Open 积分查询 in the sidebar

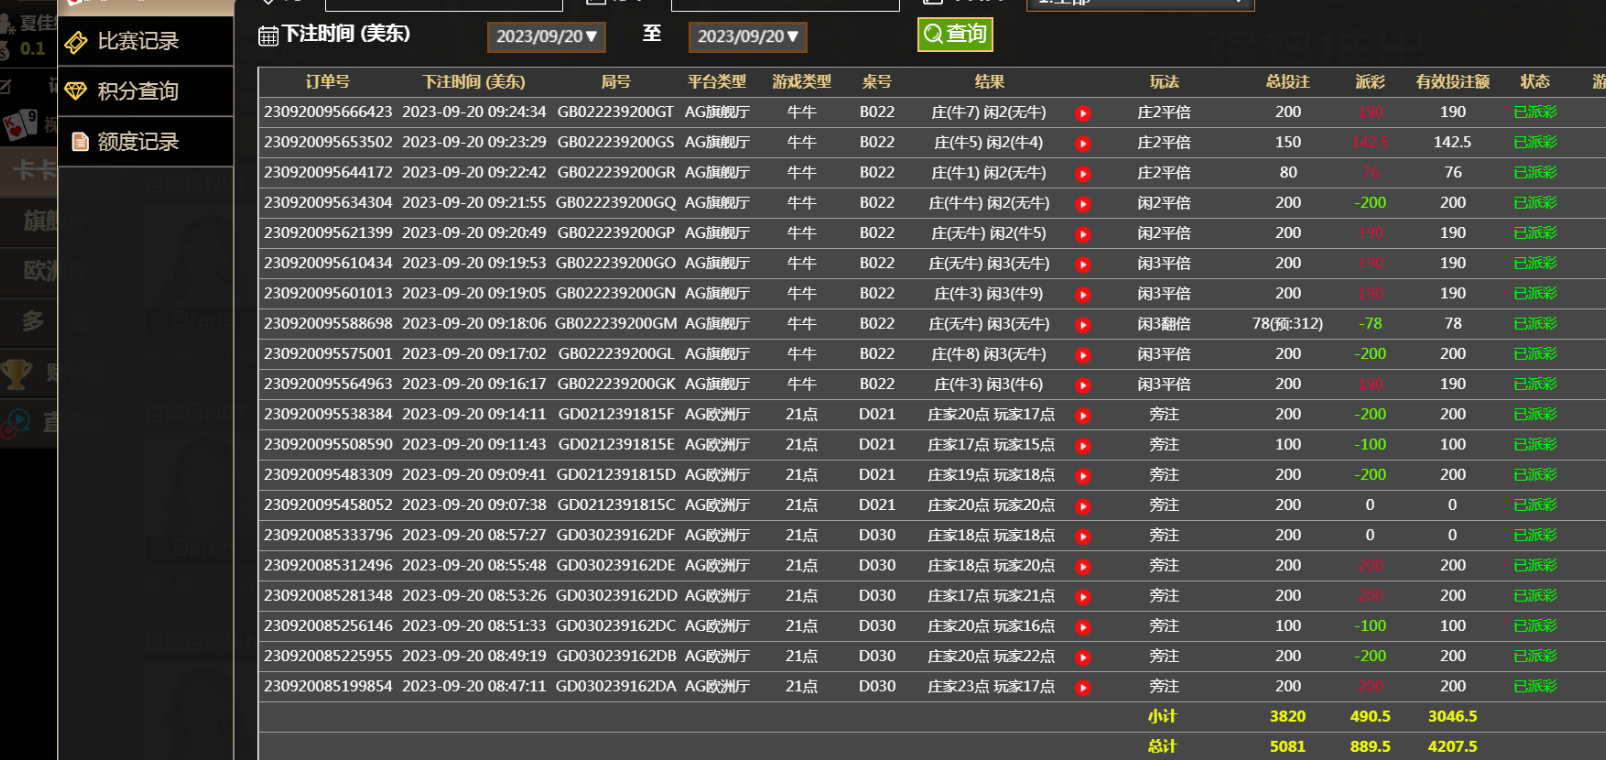146,91
